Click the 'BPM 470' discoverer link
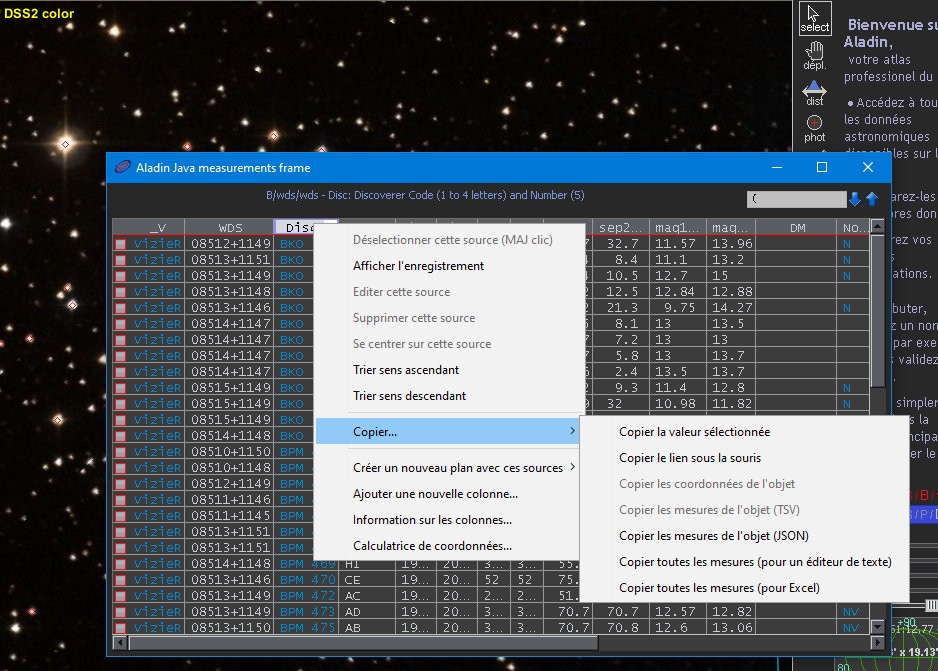This screenshot has height=671, width=938. (307, 580)
